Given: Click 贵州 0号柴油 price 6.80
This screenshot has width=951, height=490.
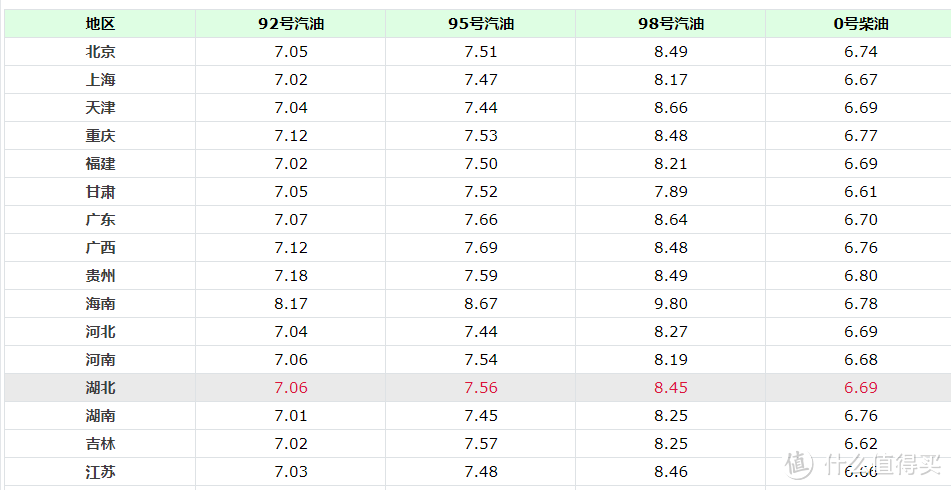Looking at the screenshot, I should tap(861, 275).
